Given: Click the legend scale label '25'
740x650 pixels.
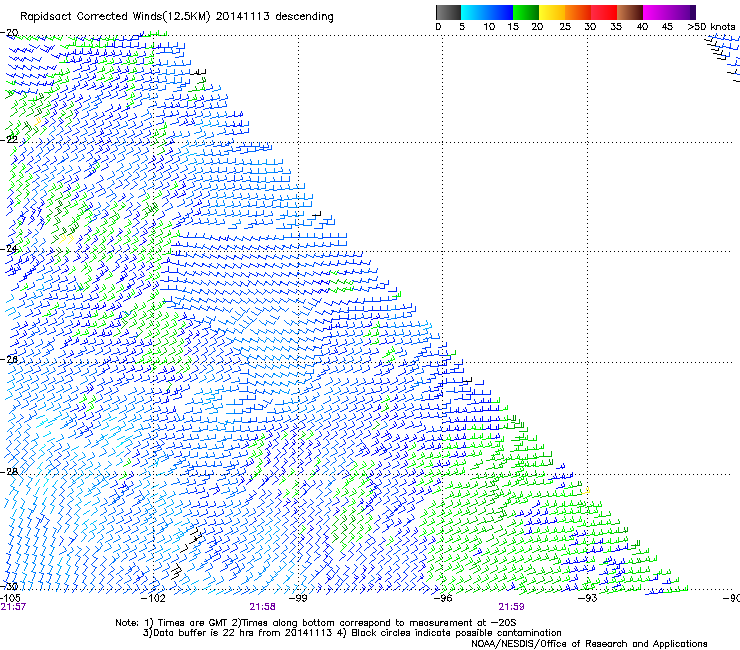Looking at the screenshot, I should click(x=564, y=27).
